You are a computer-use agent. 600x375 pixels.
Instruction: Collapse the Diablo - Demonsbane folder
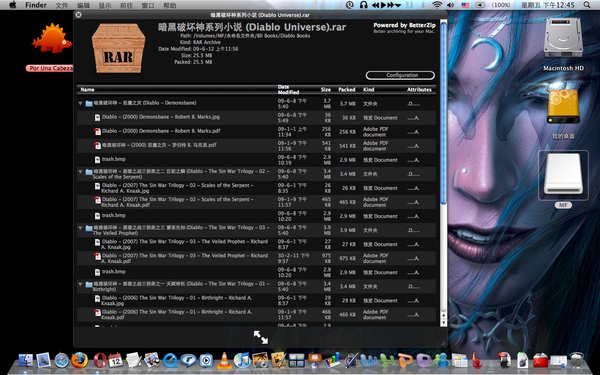pos(80,103)
